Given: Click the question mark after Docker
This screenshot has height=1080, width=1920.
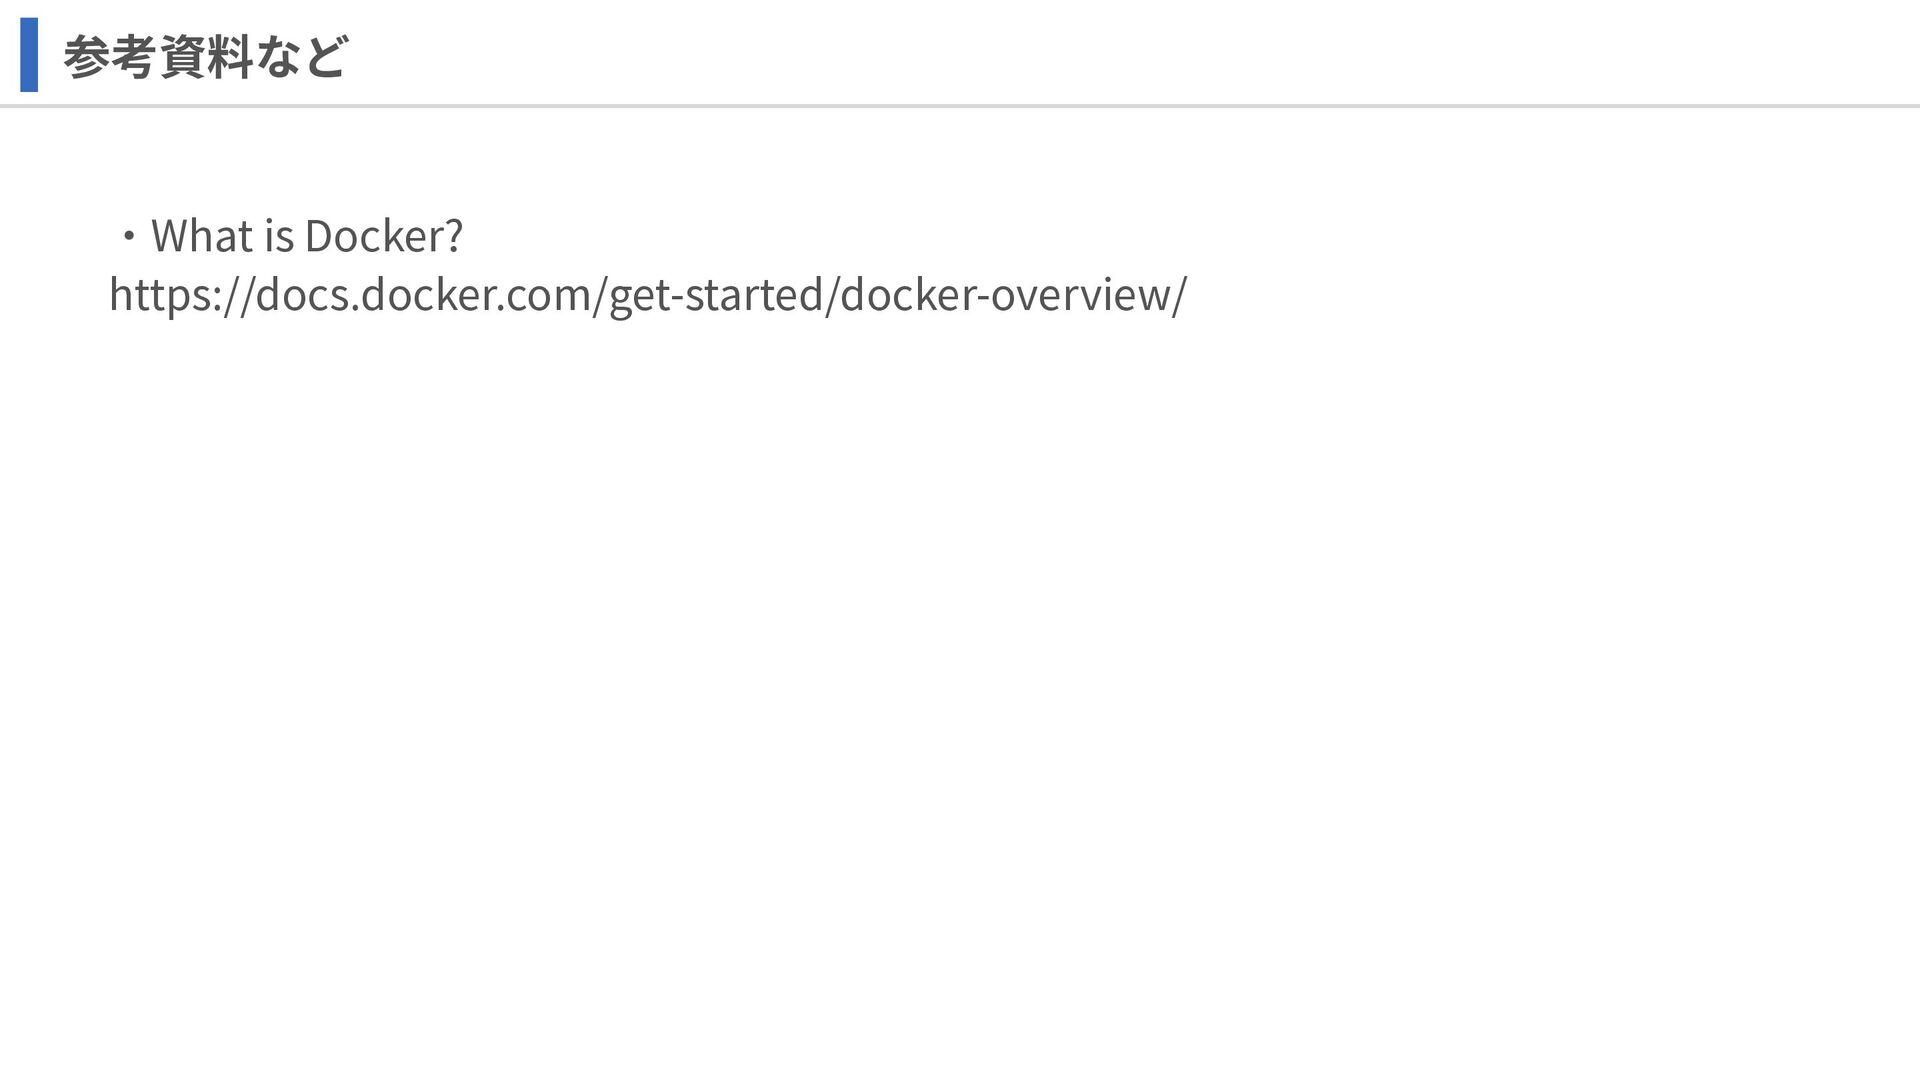Looking at the screenshot, I should coord(453,236).
